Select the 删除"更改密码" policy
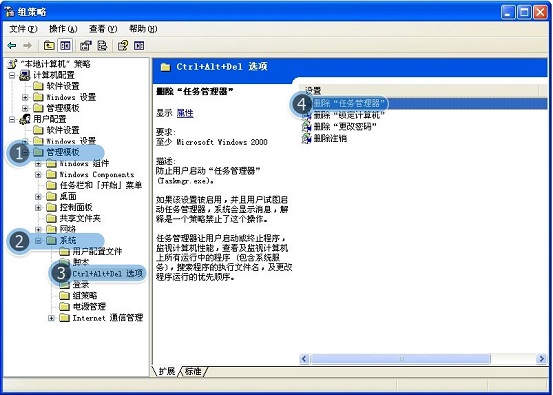 (x=345, y=127)
